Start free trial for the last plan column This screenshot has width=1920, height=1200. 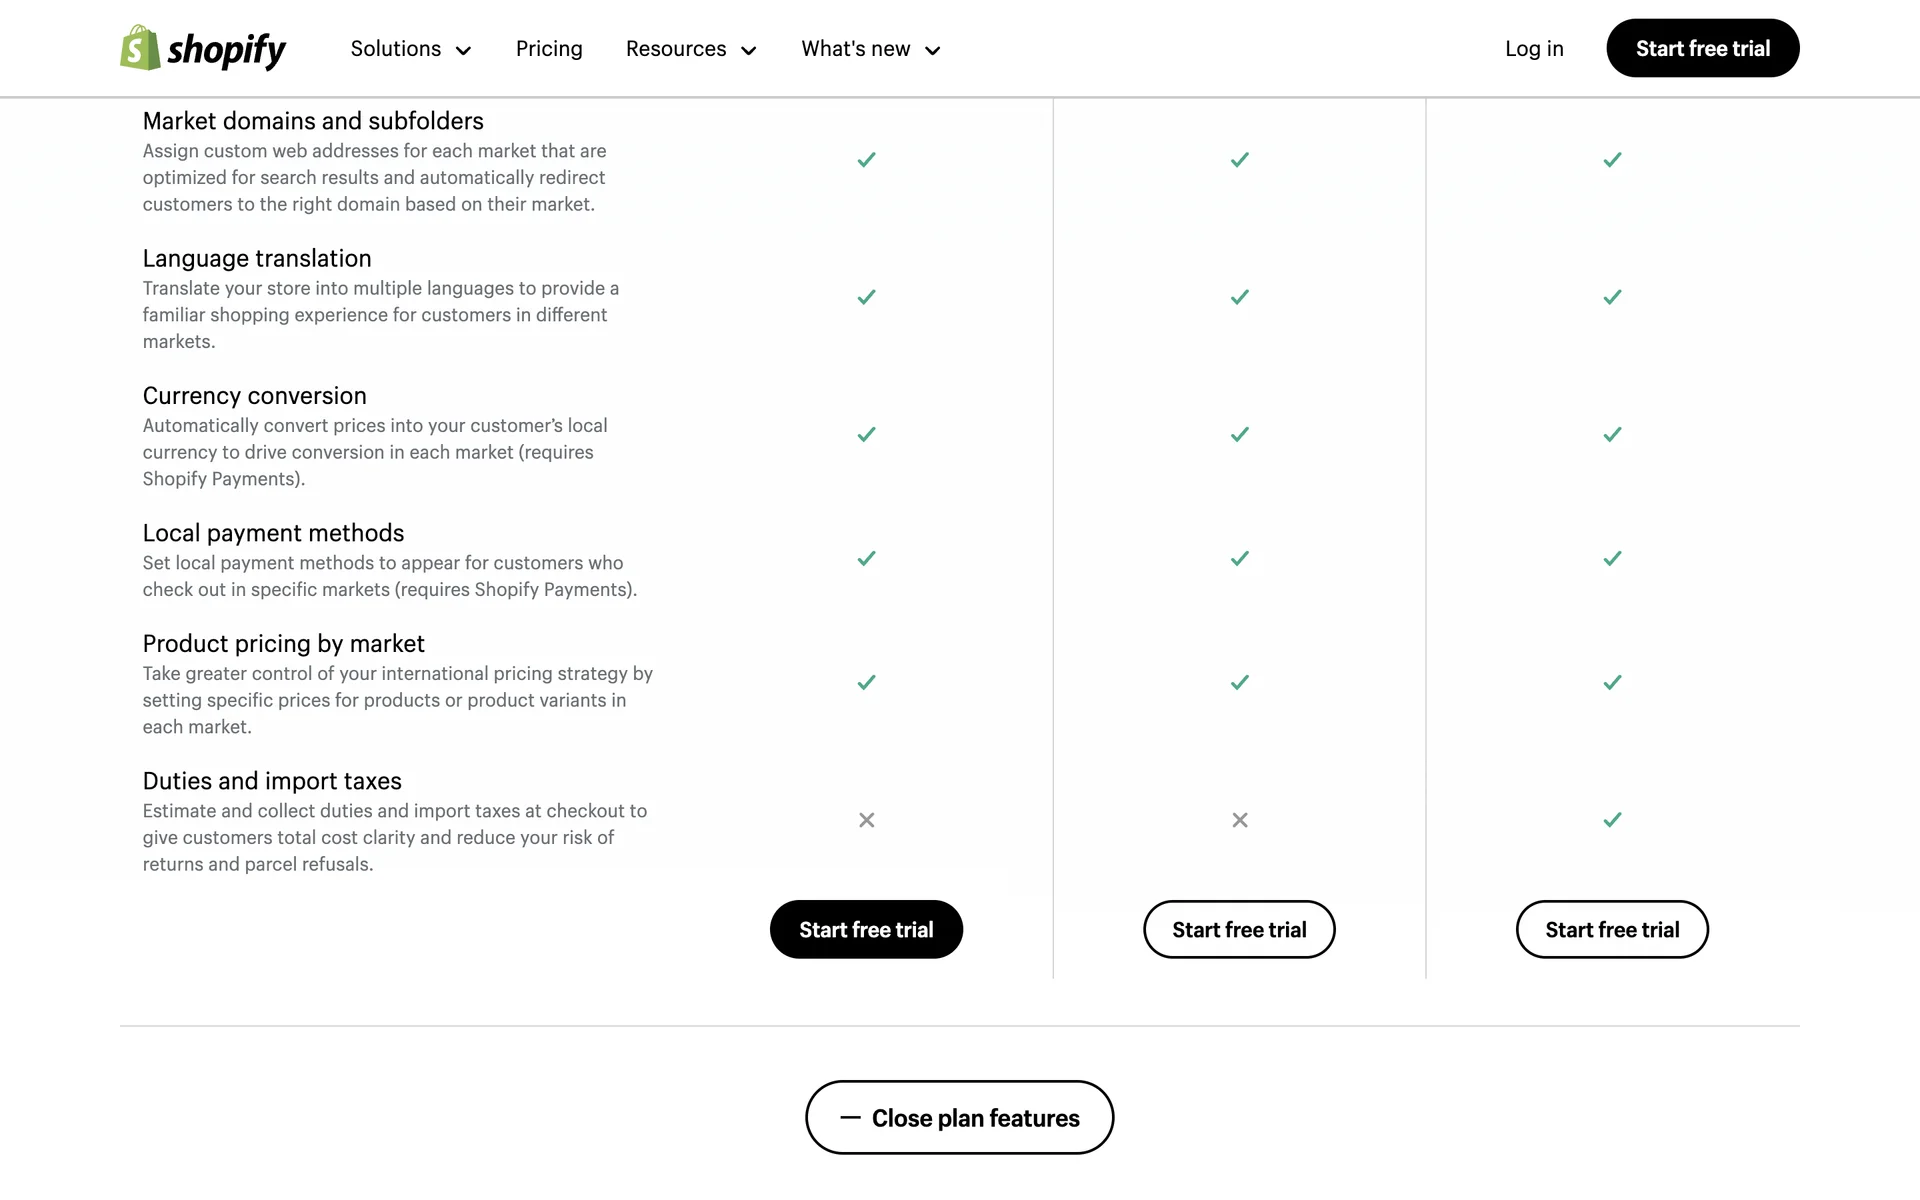coord(1612,930)
